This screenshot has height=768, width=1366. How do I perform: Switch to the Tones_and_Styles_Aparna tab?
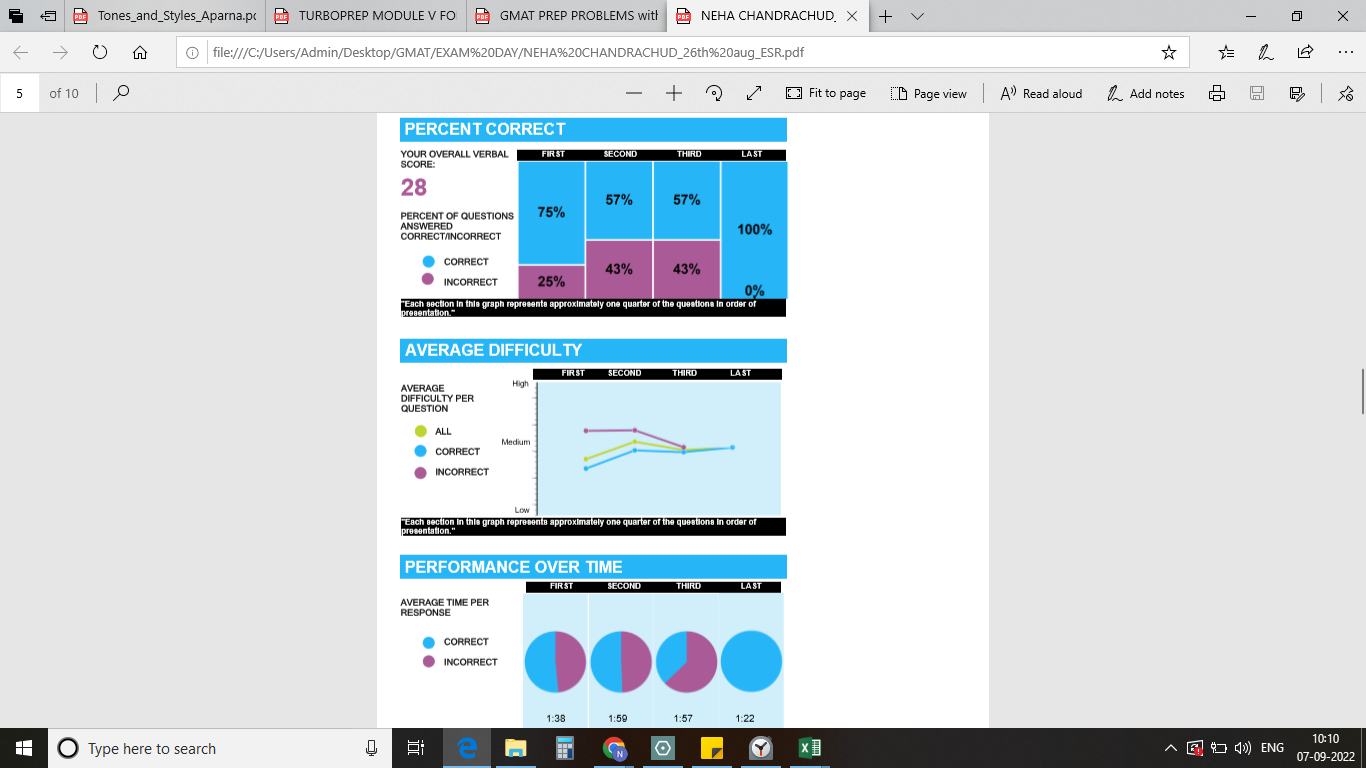165,16
